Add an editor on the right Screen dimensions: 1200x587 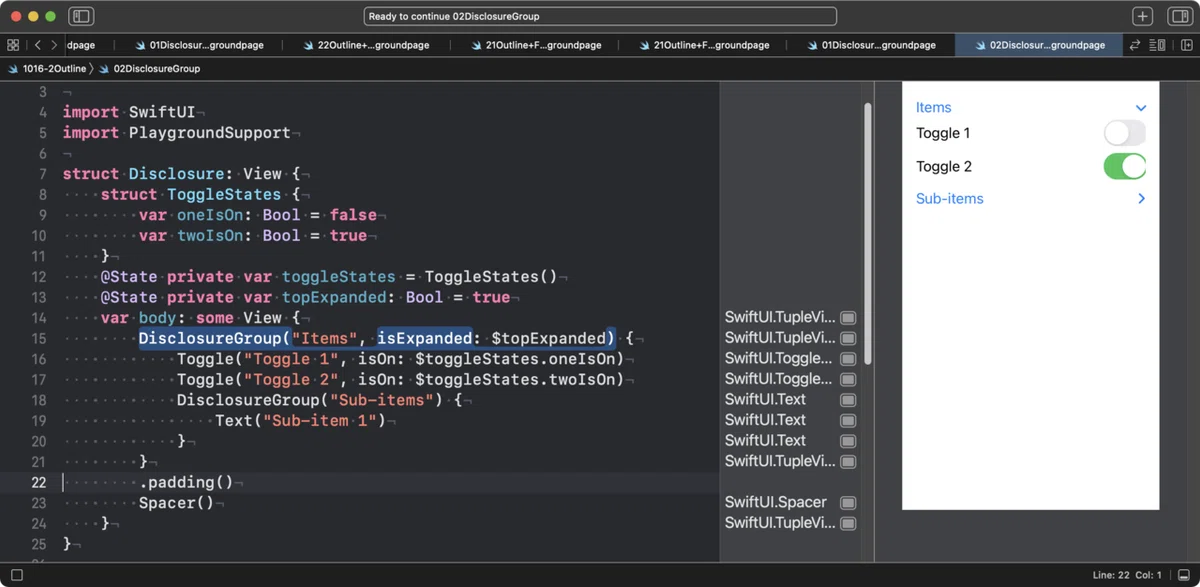(1187, 45)
